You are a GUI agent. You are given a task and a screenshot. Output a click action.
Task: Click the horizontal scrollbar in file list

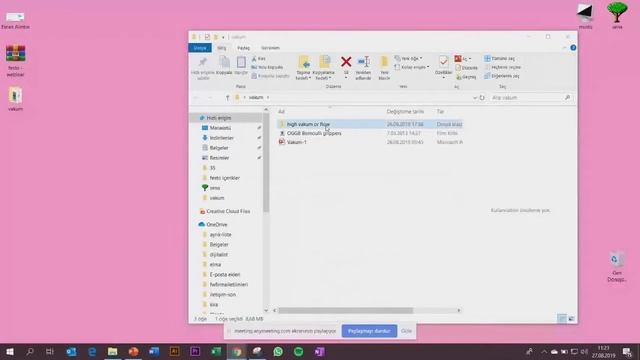pos(345,311)
